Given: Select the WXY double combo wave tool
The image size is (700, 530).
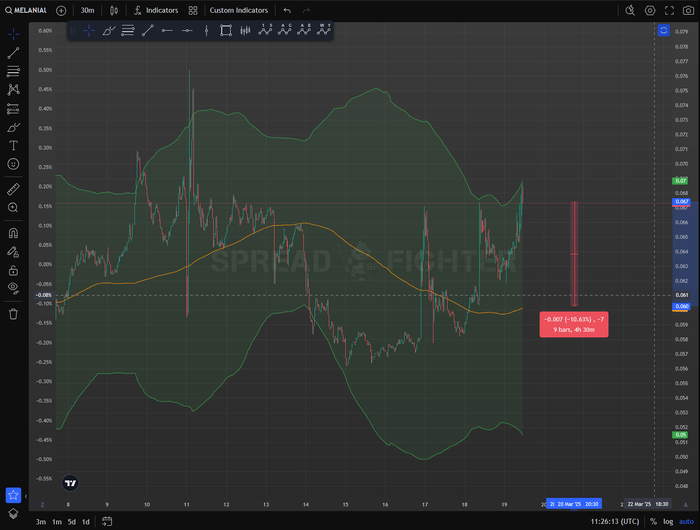Looking at the screenshot, I should pyautogui.click(x=324, y=30).
